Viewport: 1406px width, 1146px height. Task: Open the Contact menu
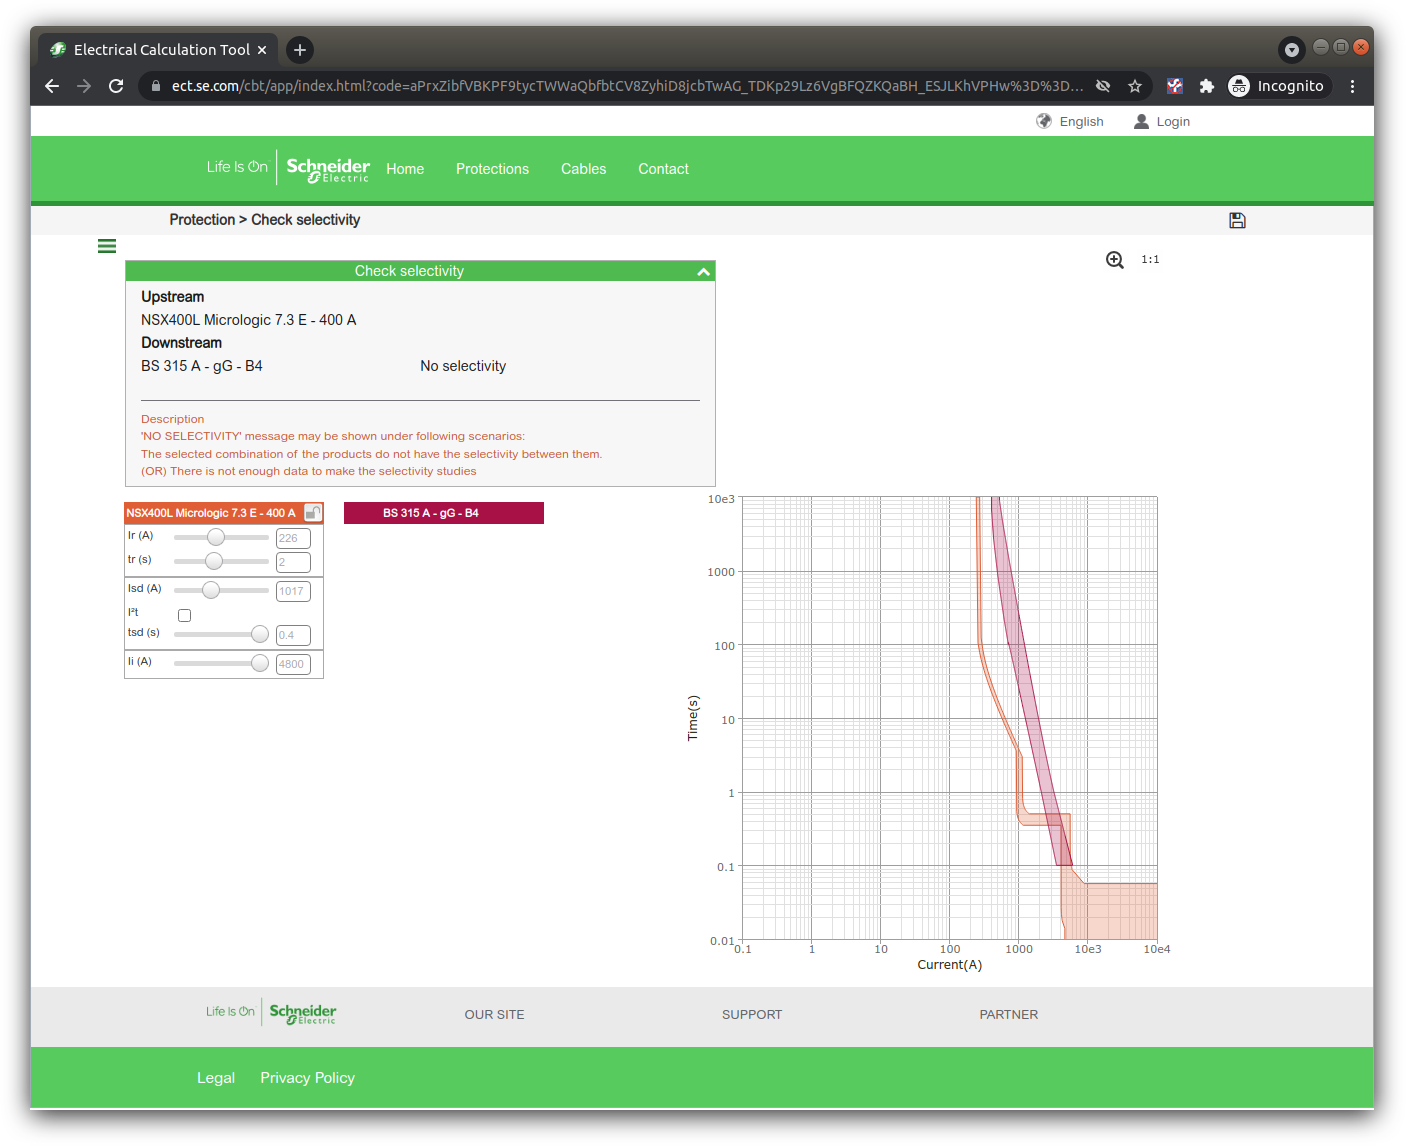pyautogui.click(x=663, y=169)
